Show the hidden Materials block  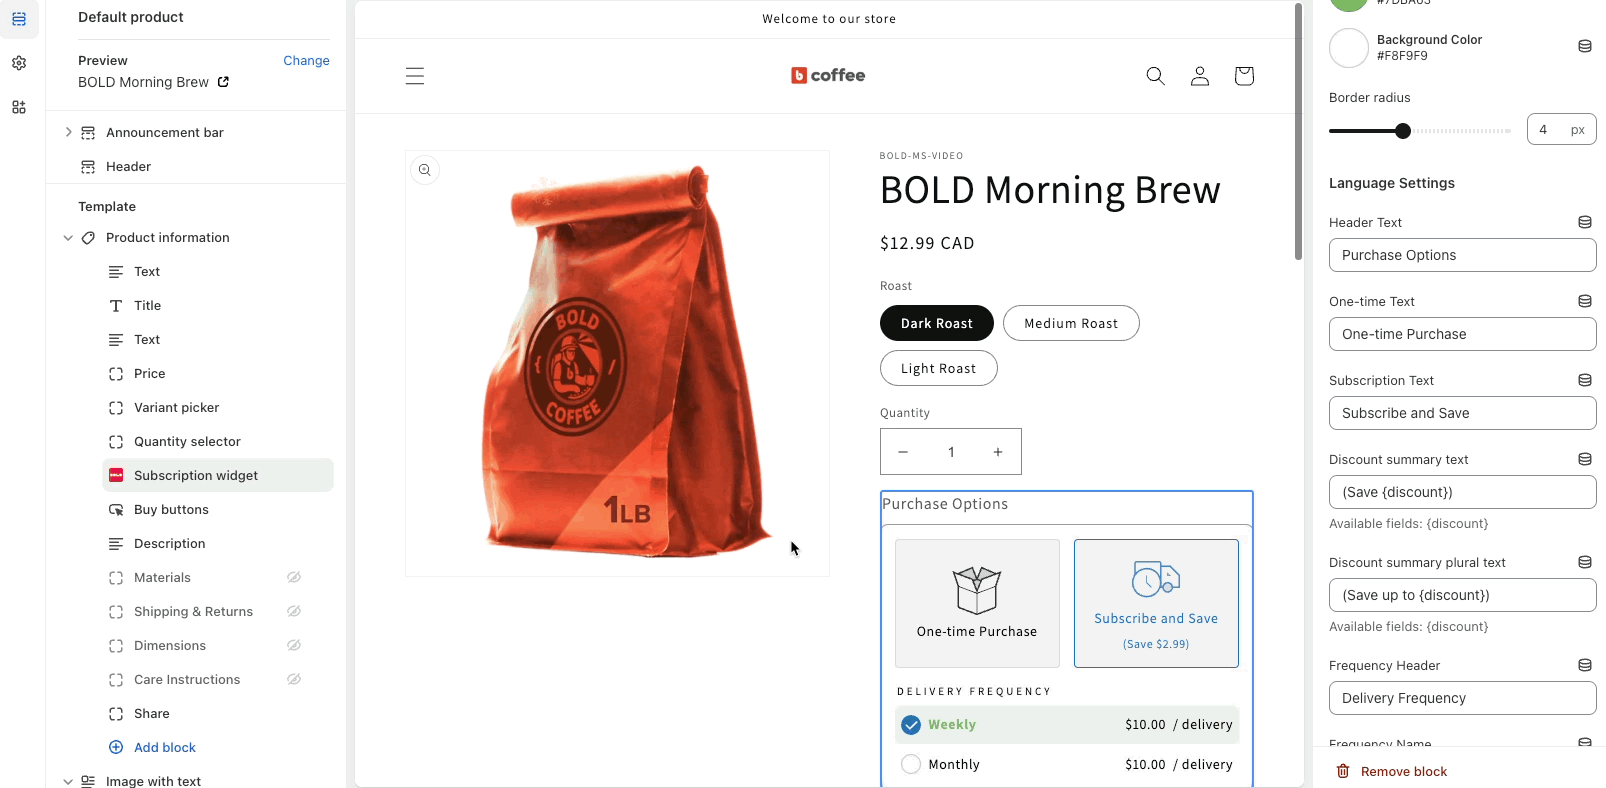[x=294, y=577]
